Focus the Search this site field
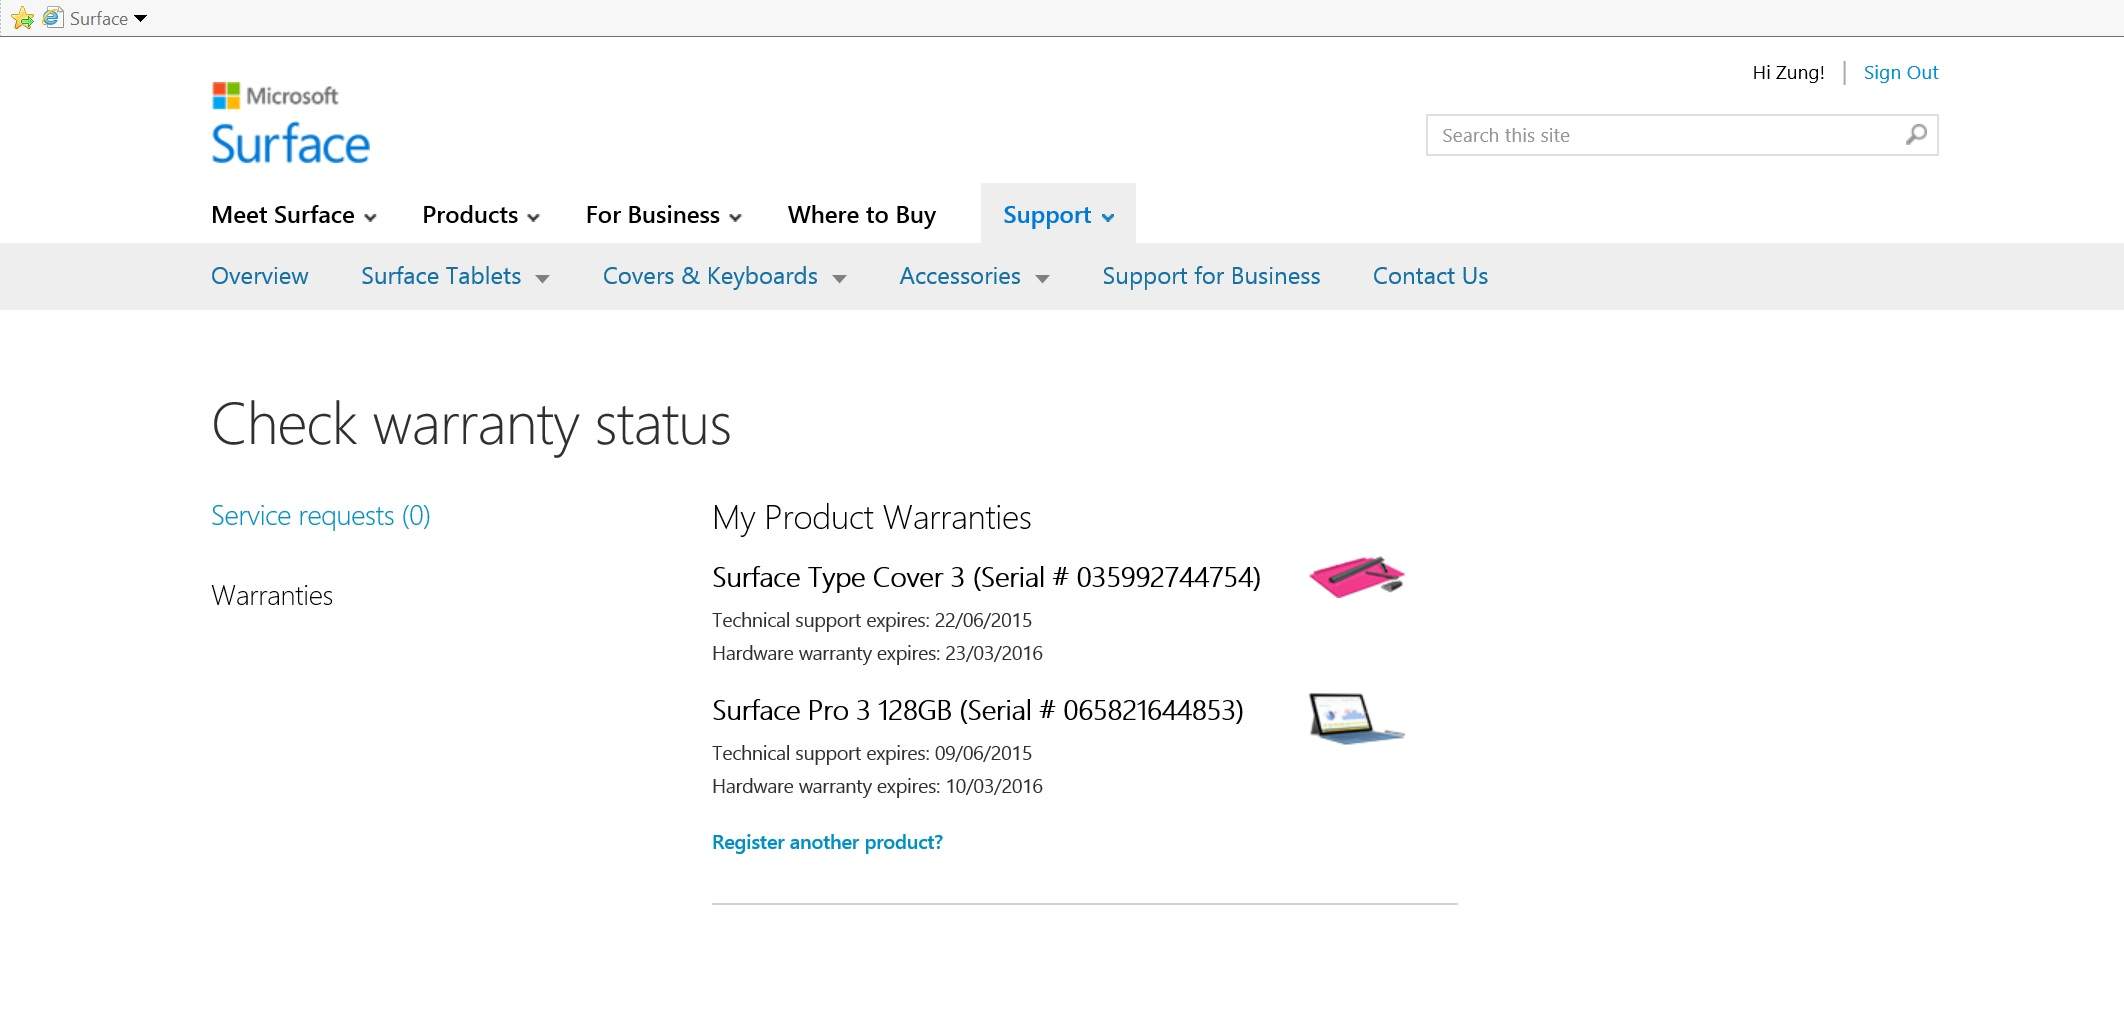 1682,135
